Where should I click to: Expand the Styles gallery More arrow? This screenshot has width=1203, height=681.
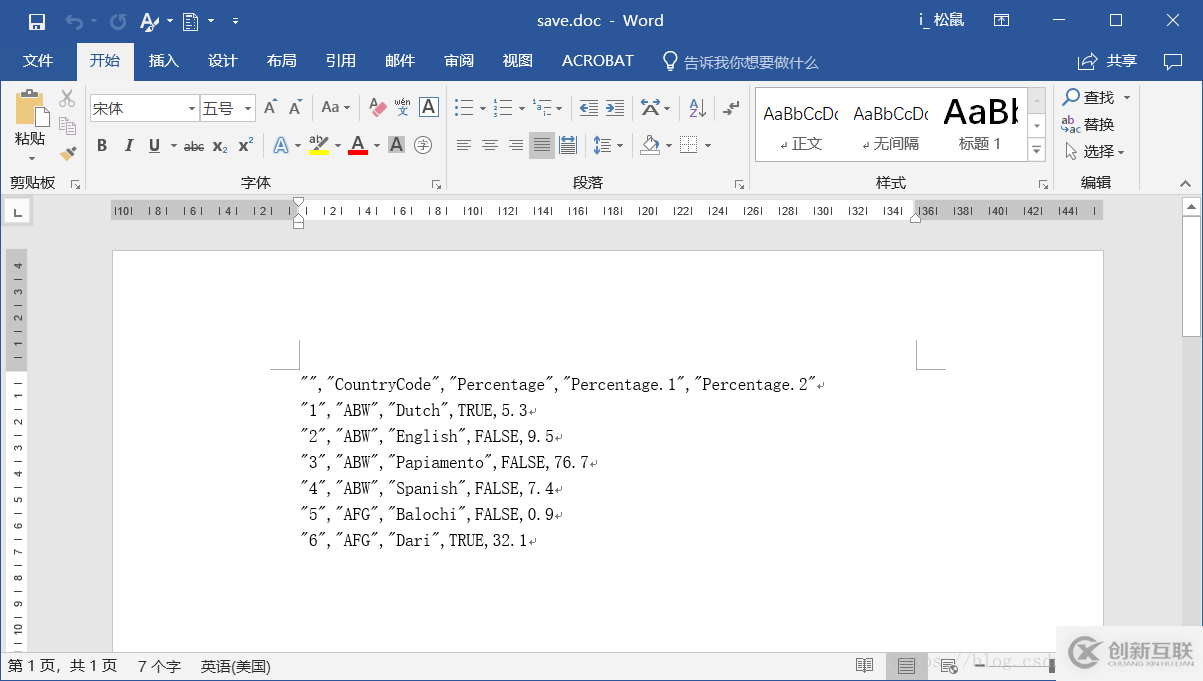coord(1037,150)
